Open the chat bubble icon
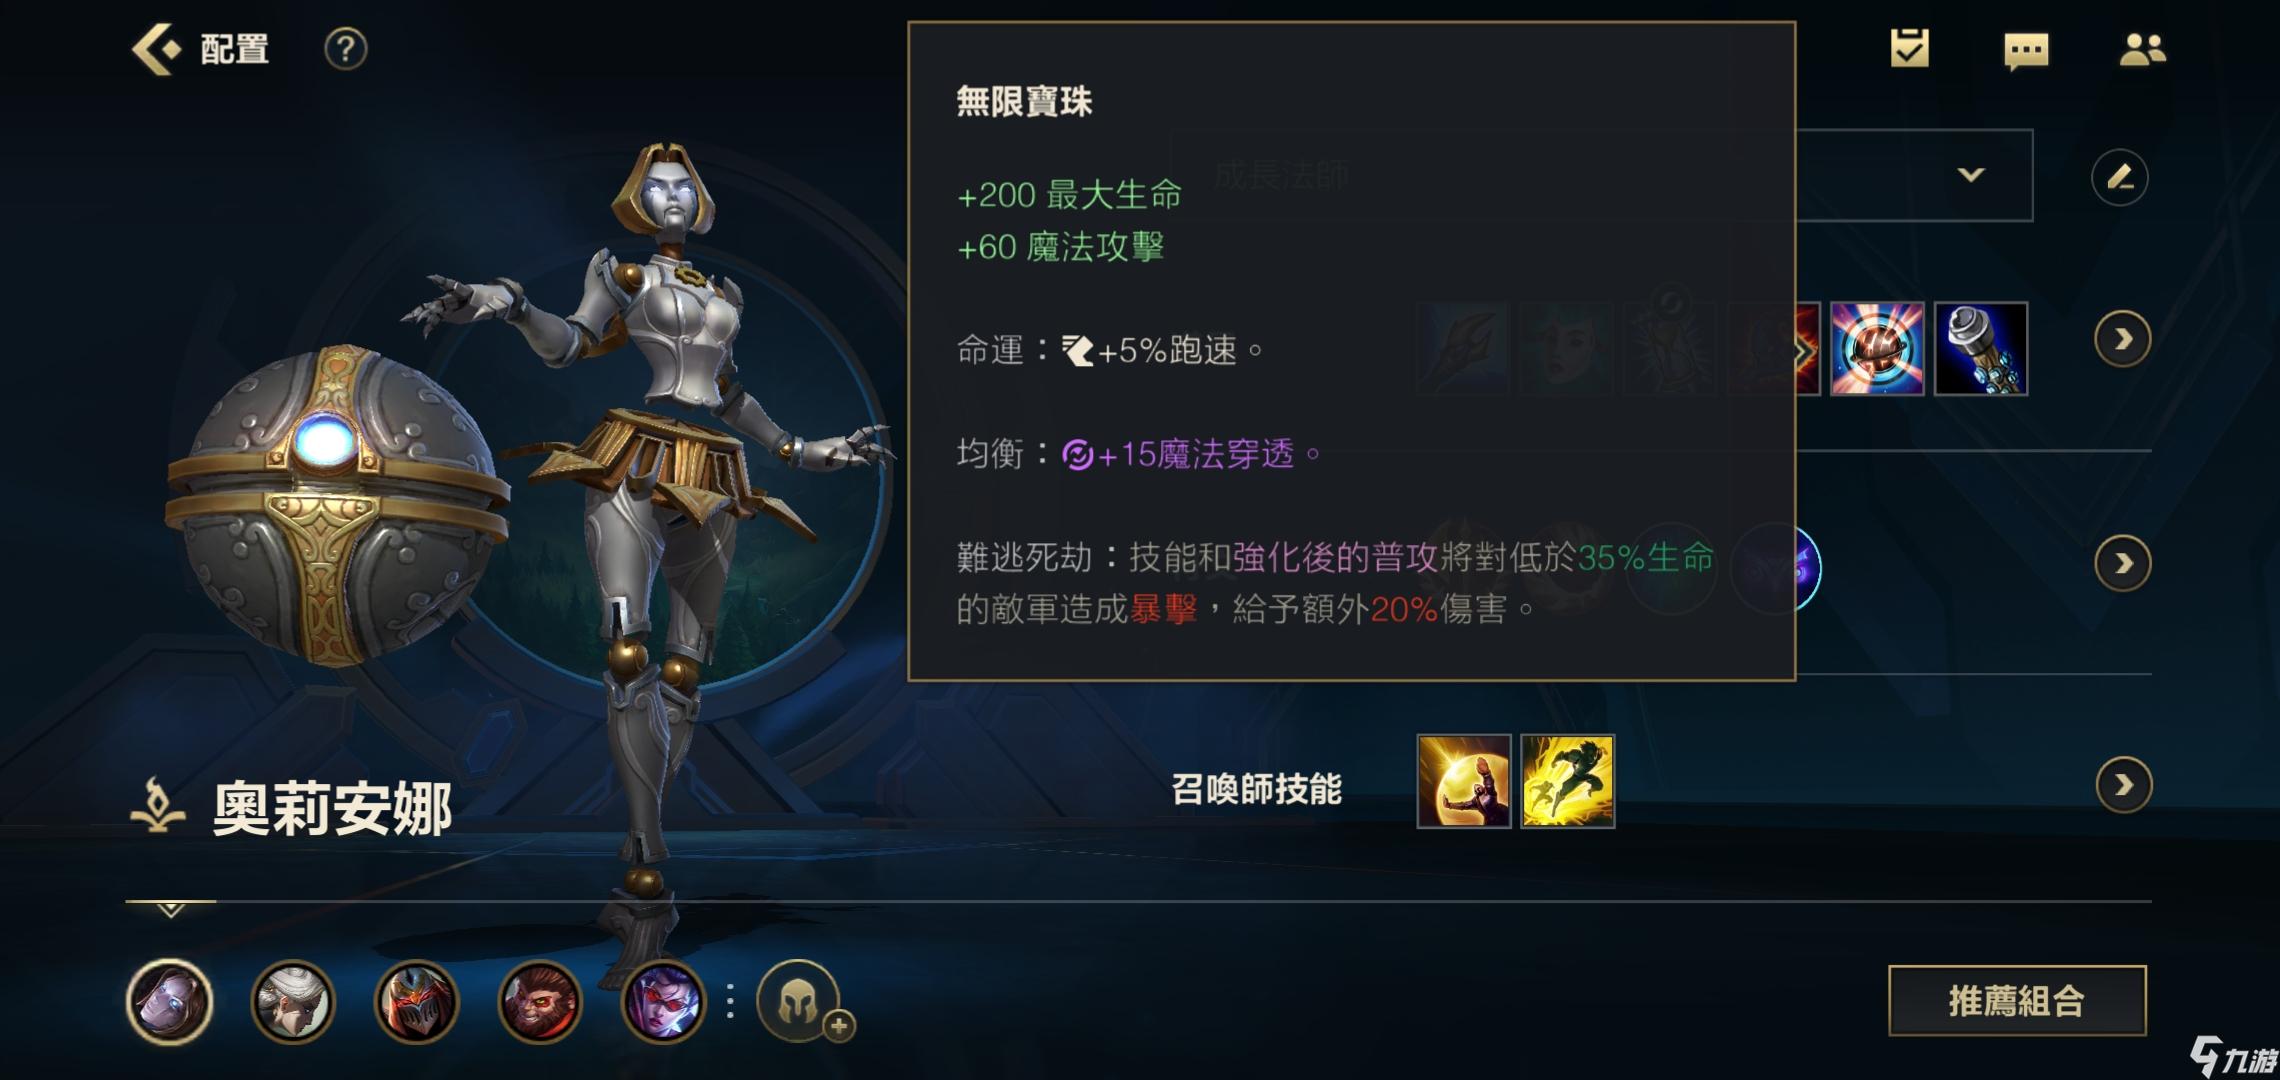Viewport: 2280px width, 1080px height. click(x=2026, y=50)
